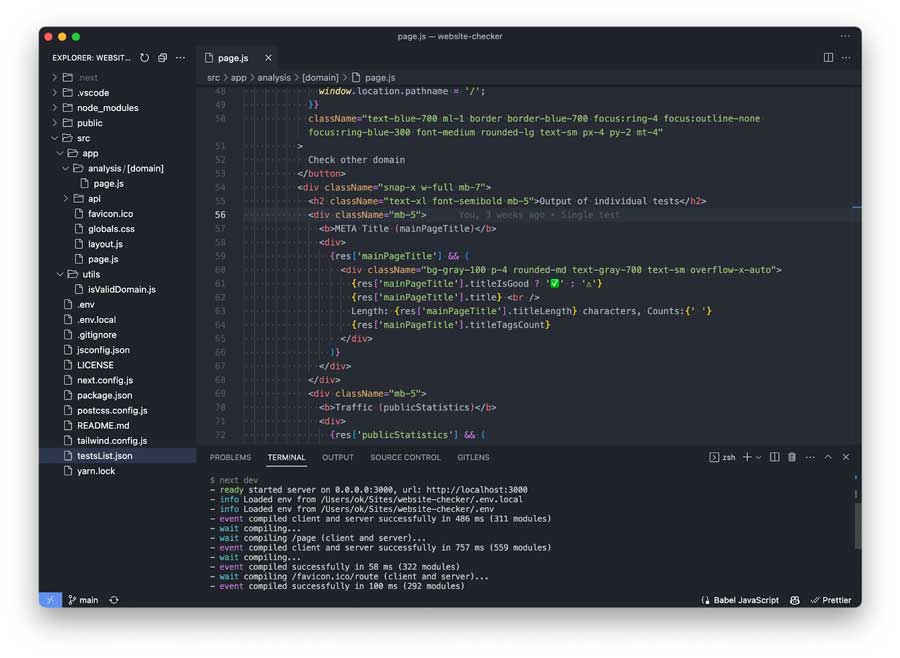Image resolution: width=900 pixels, height=658 pixels.
Task: Collapse all folders in Explorer
Action: tap(163, 58)
